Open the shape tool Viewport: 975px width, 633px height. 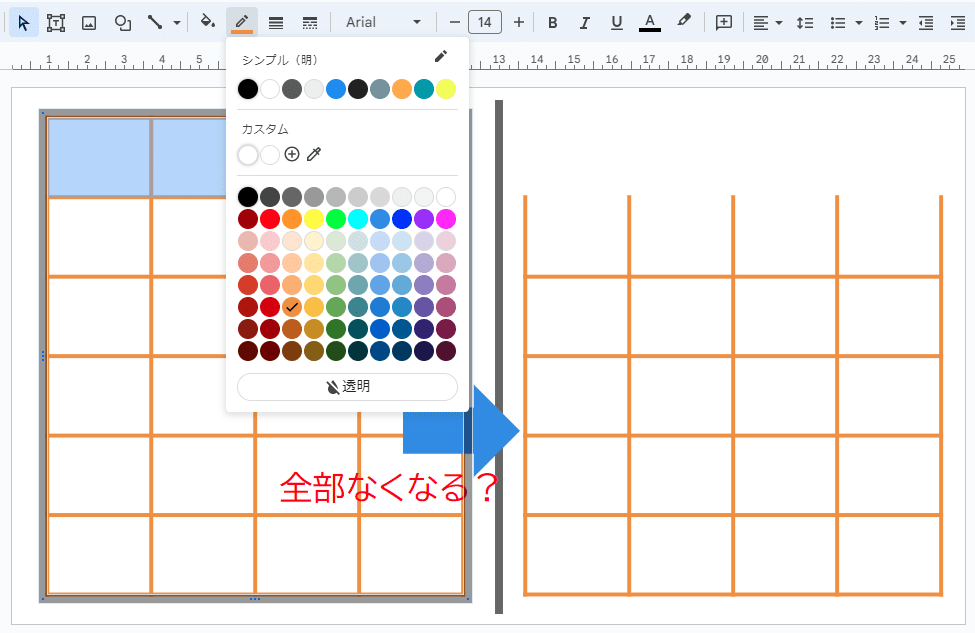(122, 23)
